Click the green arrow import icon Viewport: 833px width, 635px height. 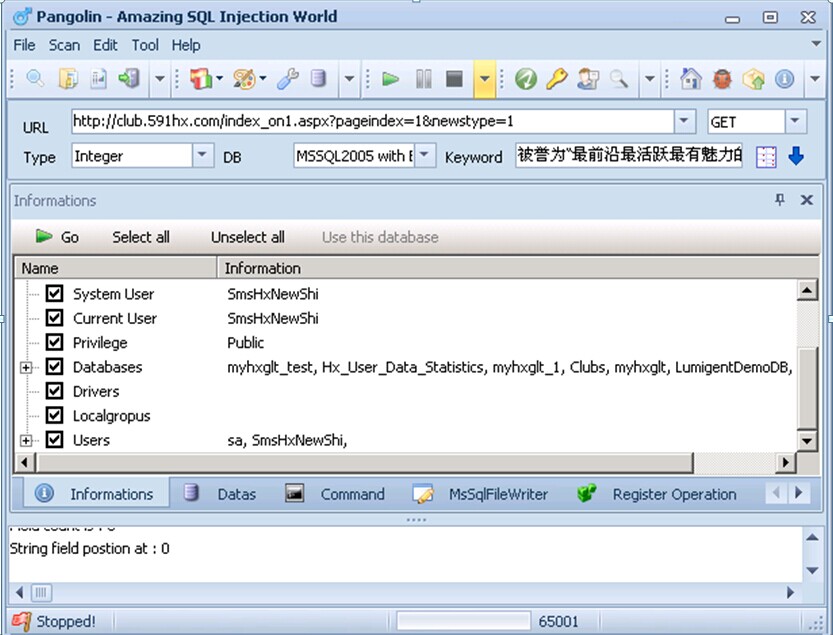[129, 79]
